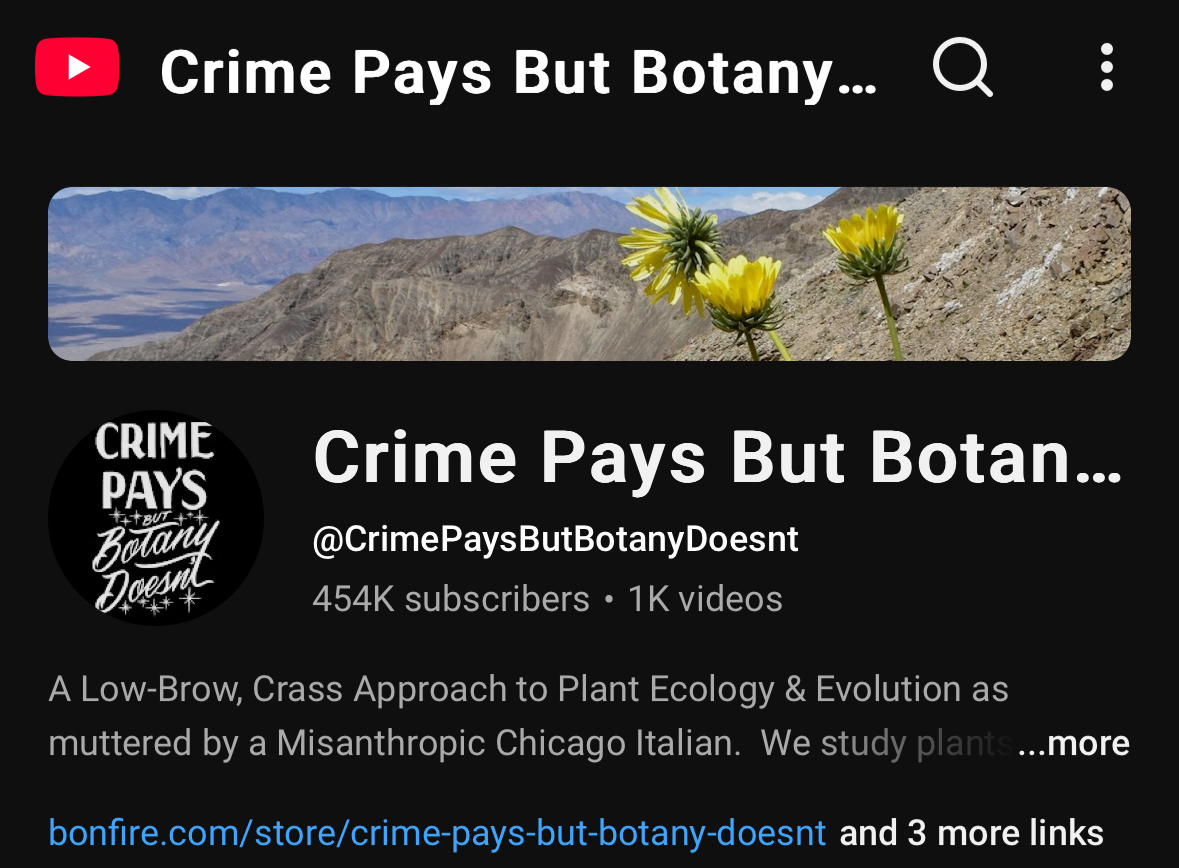
Task: Show the "and 3 more links" list
Action: [x=971, y=833]
